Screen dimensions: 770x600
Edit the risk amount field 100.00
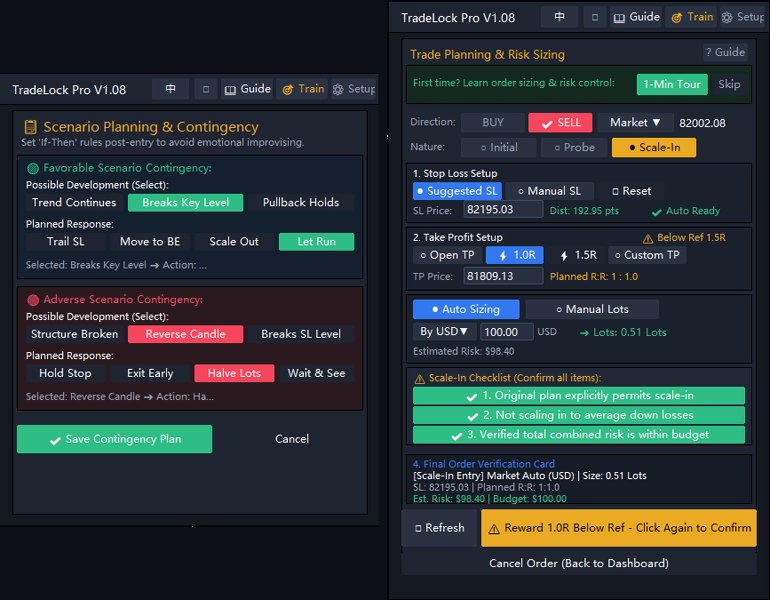pos(506,332)
